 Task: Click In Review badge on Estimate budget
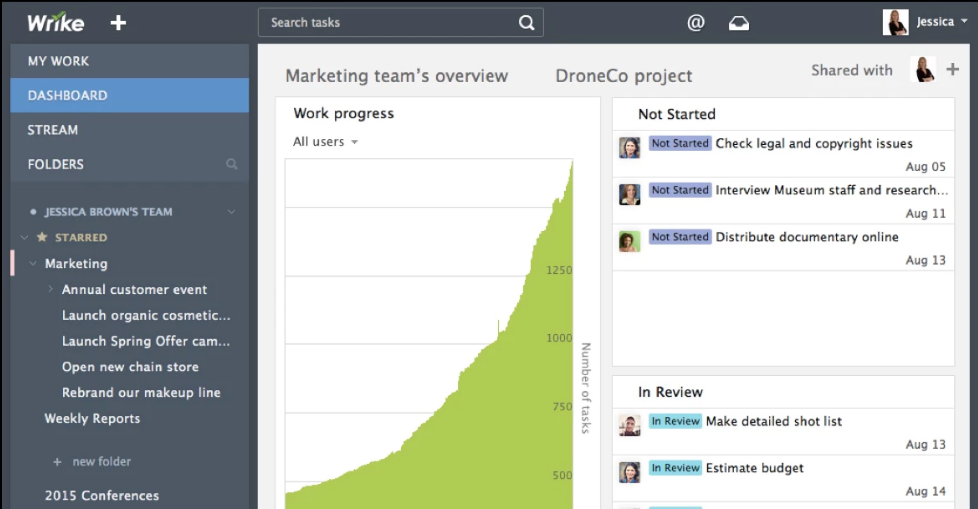tap(675, 468)
